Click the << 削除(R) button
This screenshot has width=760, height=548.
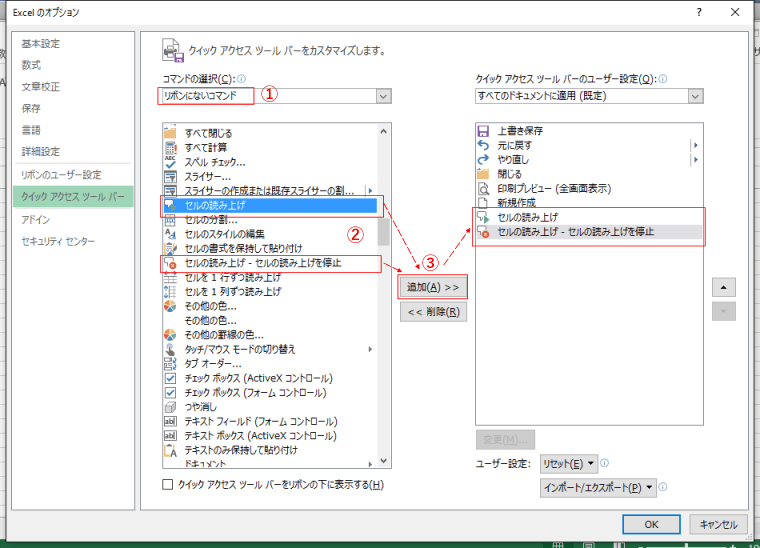pyautogui.click(x=433, y=312)
